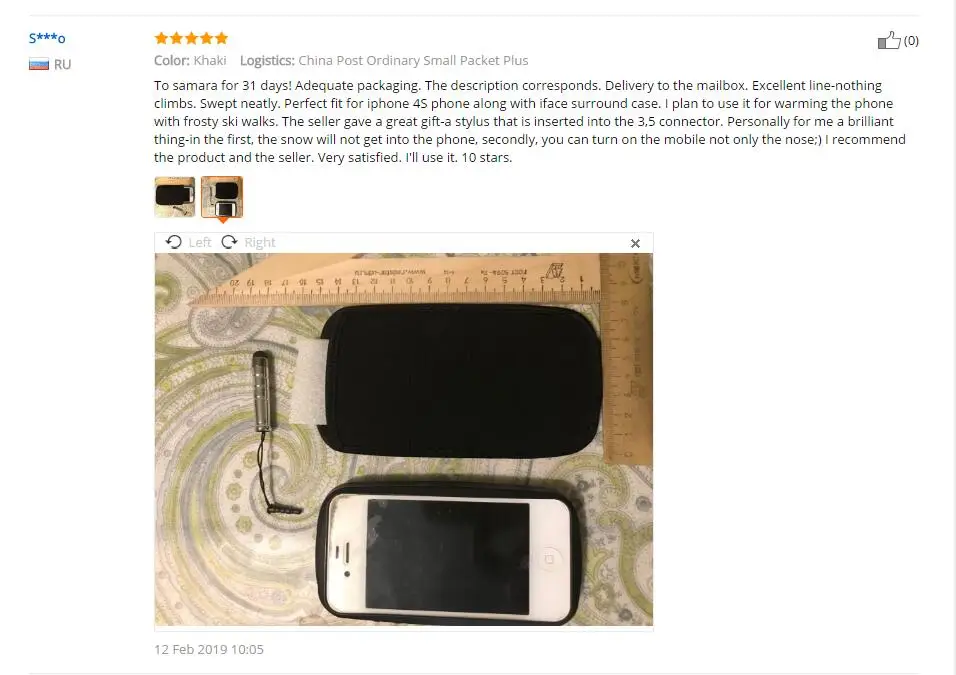Select the second highlighted review thumbnail
The height and width of the screenshot is (675, 956).
pos(222,197)
